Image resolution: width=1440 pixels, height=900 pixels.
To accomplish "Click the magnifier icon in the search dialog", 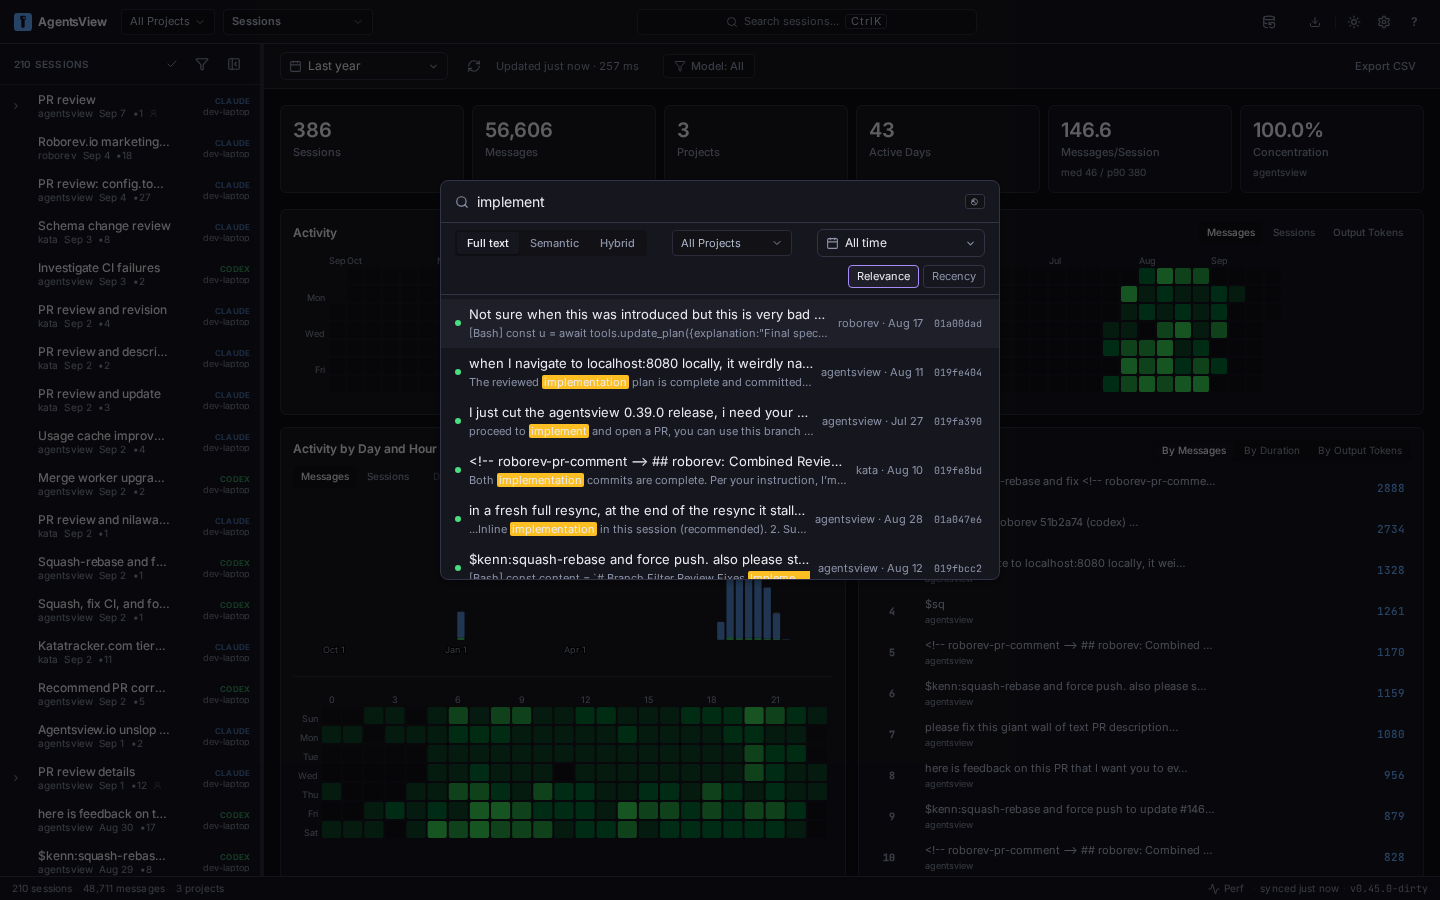I will pos(462,202).
